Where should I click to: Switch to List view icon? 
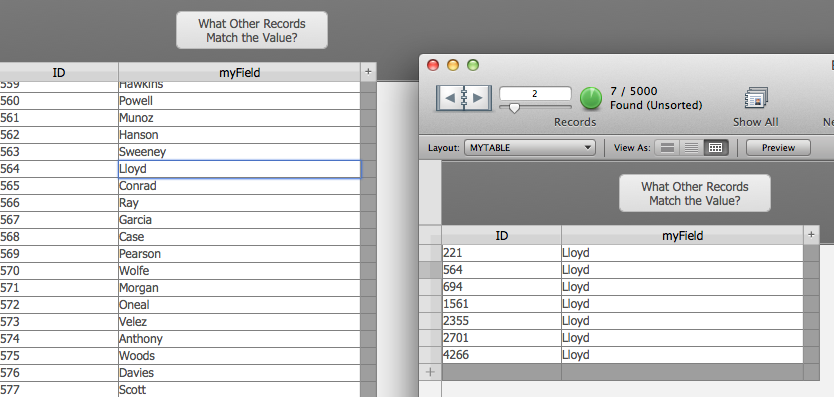(x=691, y=148)
